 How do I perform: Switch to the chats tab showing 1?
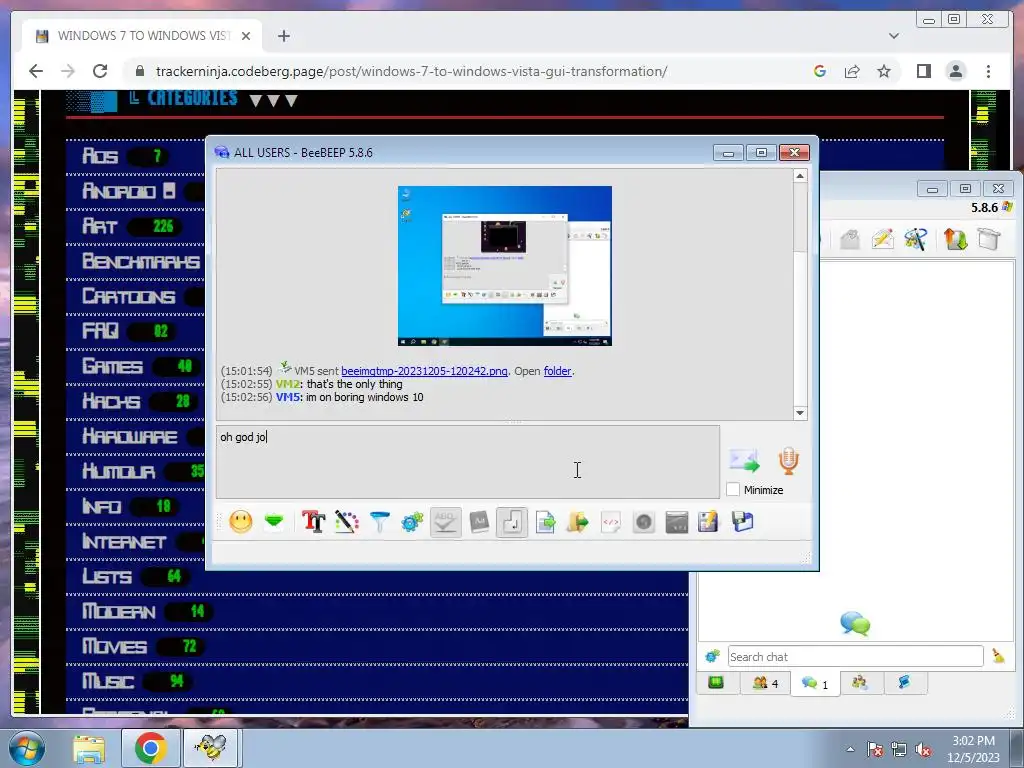click(814, 683)
